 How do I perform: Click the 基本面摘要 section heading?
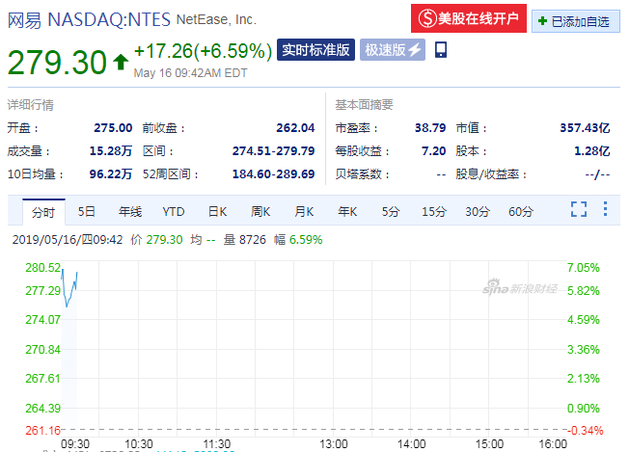point(364,105)
